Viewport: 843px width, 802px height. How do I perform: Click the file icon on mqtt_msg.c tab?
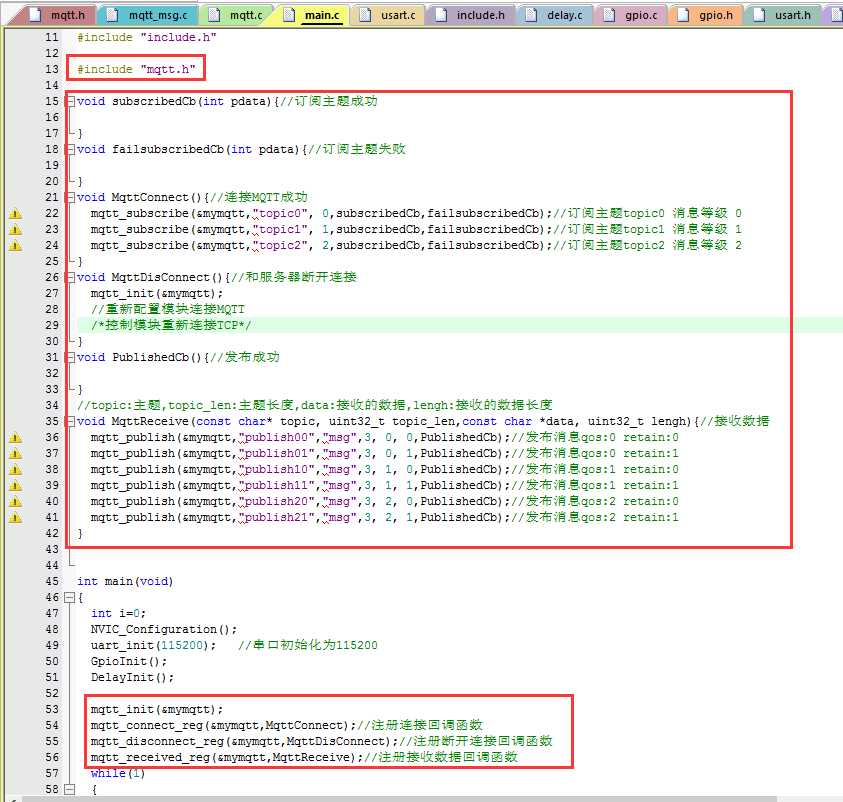(x=112, y=15)
